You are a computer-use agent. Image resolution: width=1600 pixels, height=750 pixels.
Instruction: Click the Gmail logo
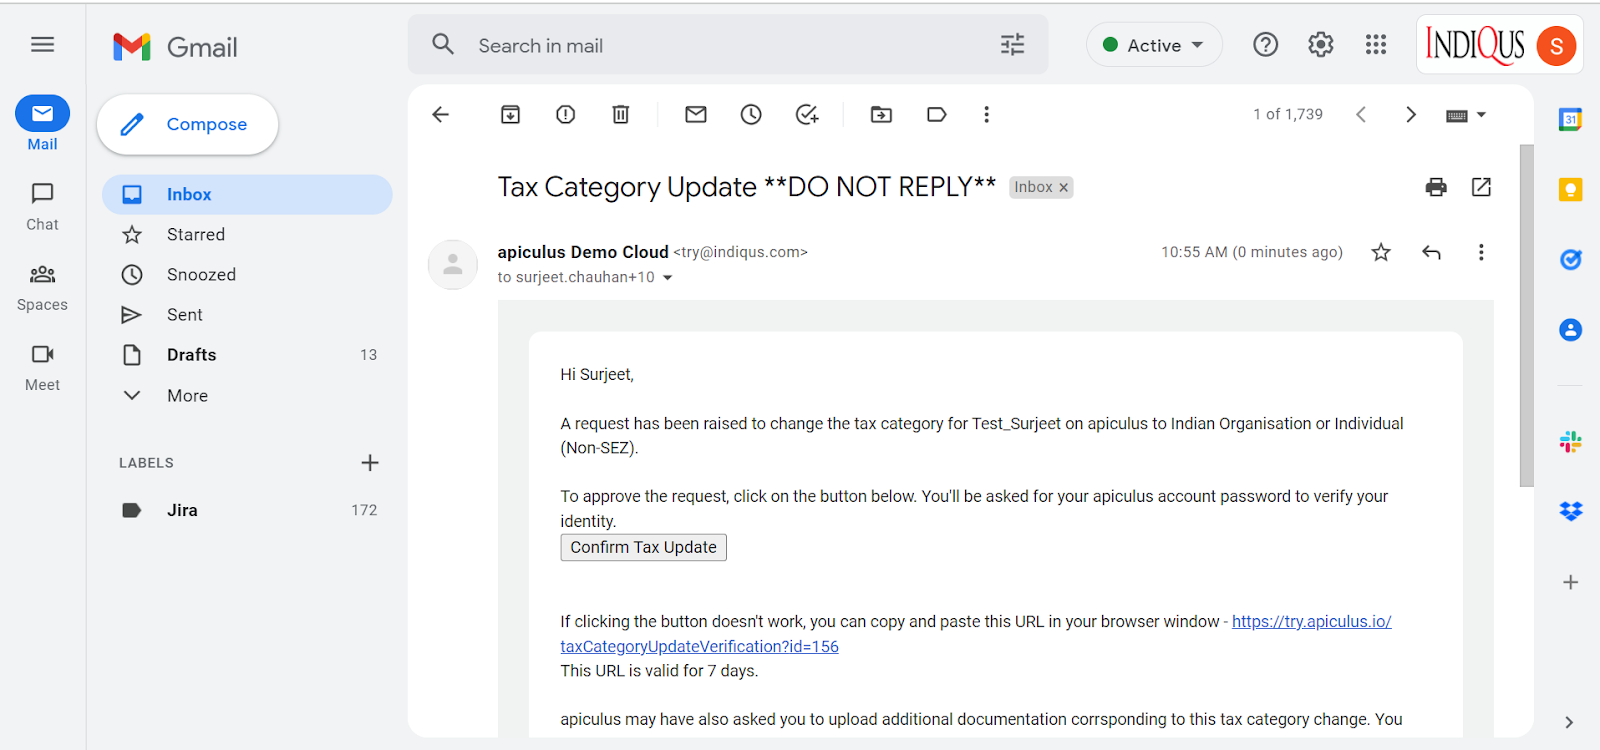point(176,47)
